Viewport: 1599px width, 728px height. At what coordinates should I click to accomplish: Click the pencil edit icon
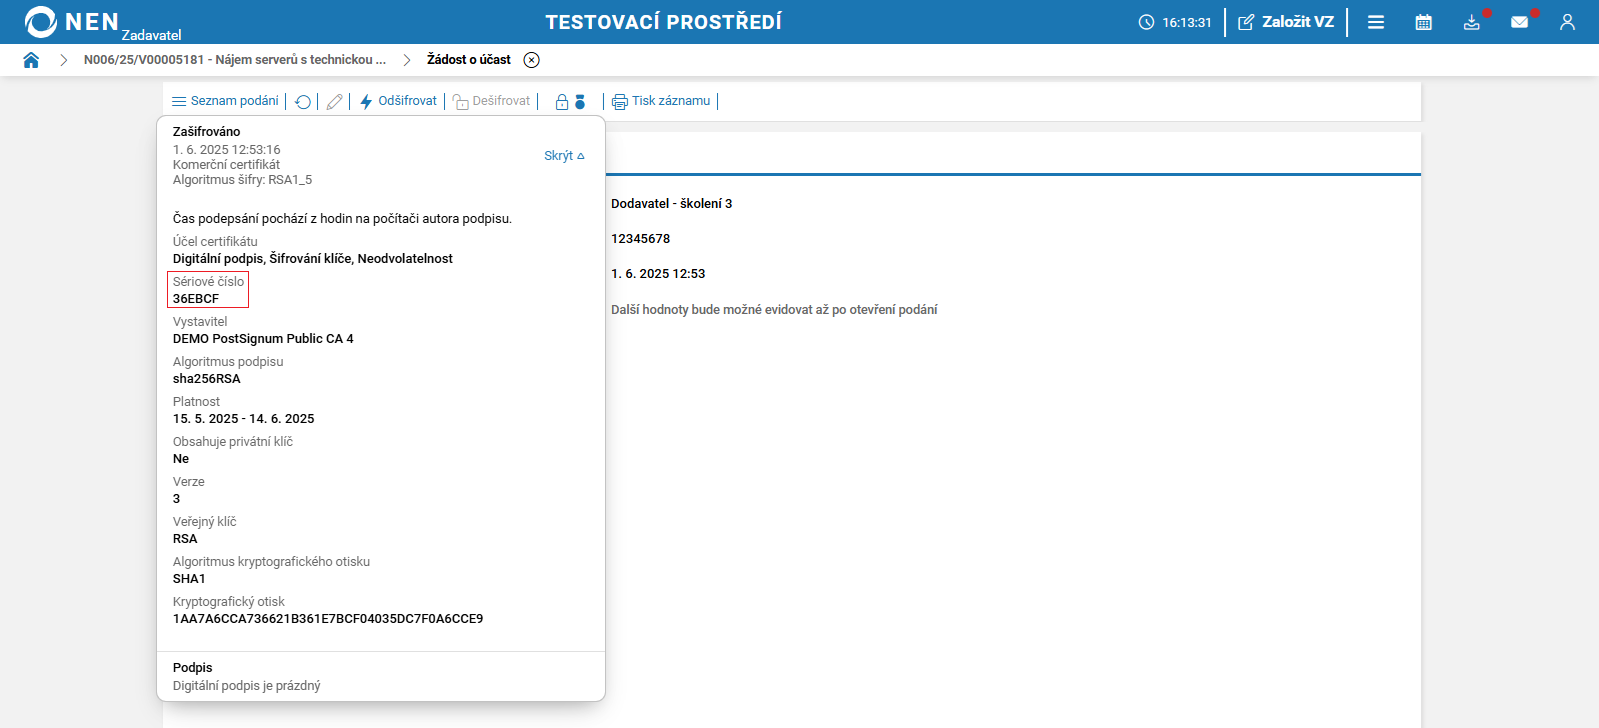[335, 102]
